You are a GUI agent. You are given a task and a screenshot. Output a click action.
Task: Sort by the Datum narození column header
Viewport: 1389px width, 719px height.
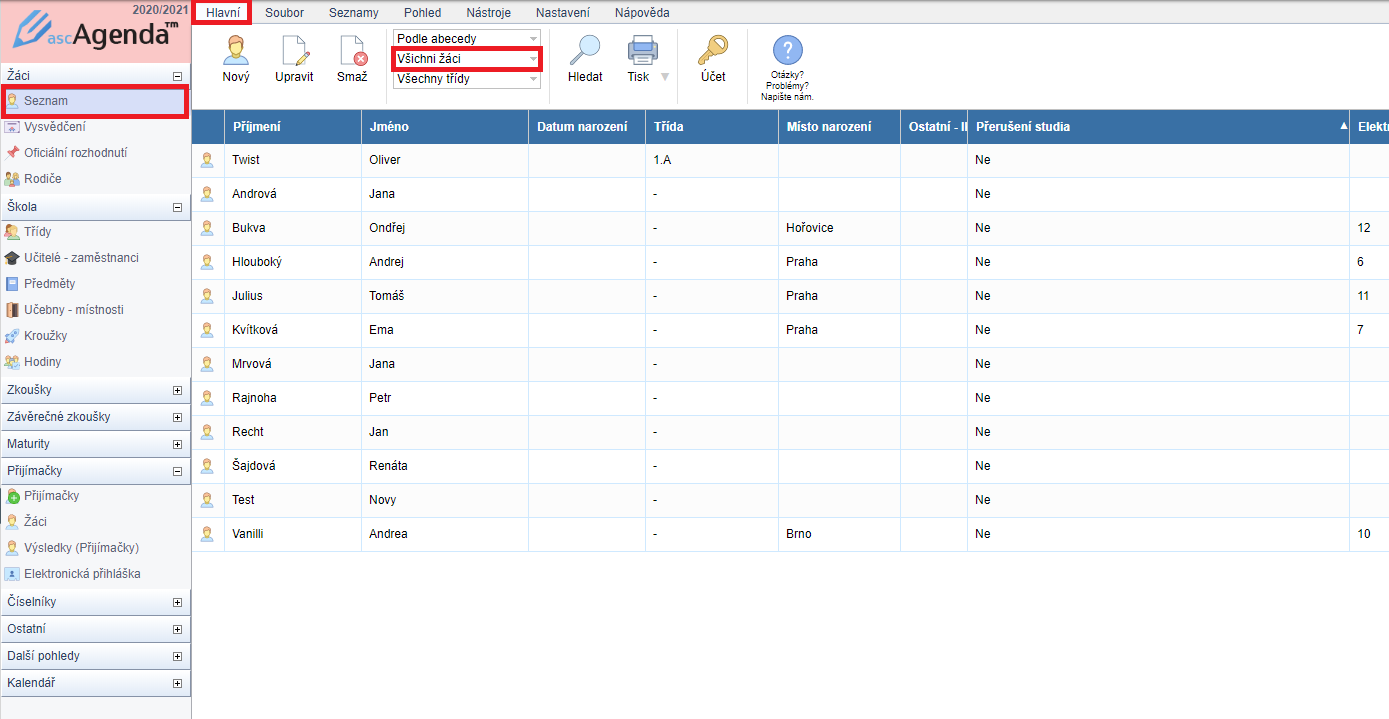coord(587,127)
